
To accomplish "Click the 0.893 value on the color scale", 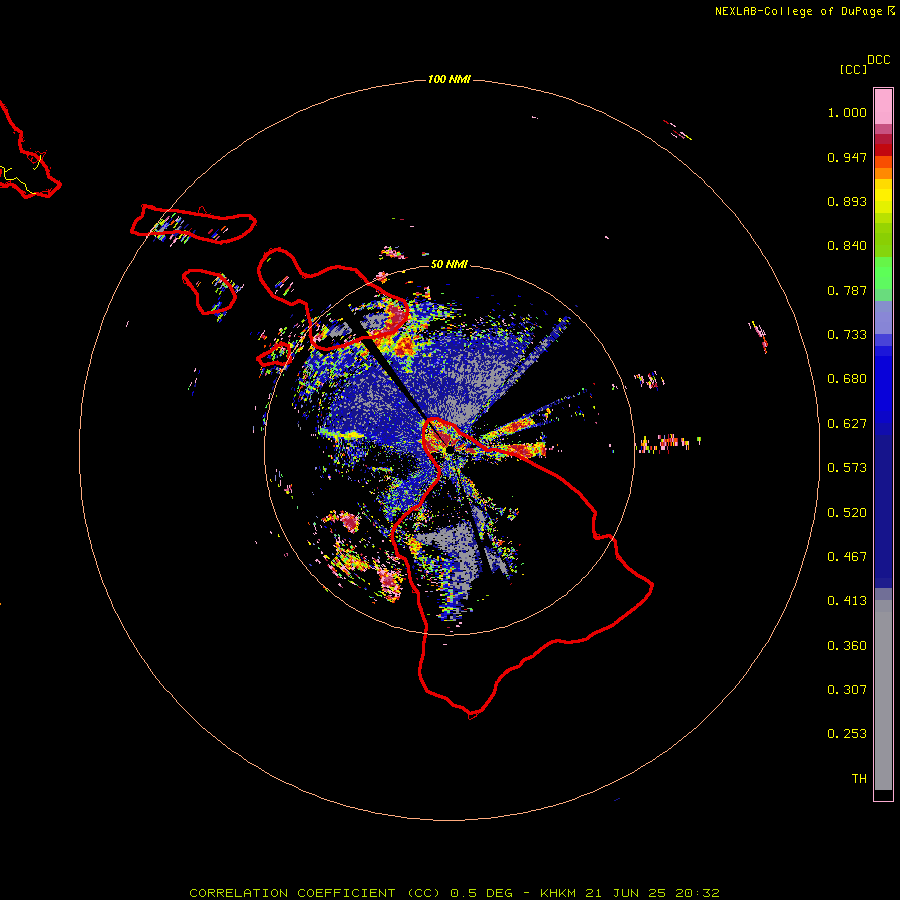I will pyautogui.click(x=847, y=201).
